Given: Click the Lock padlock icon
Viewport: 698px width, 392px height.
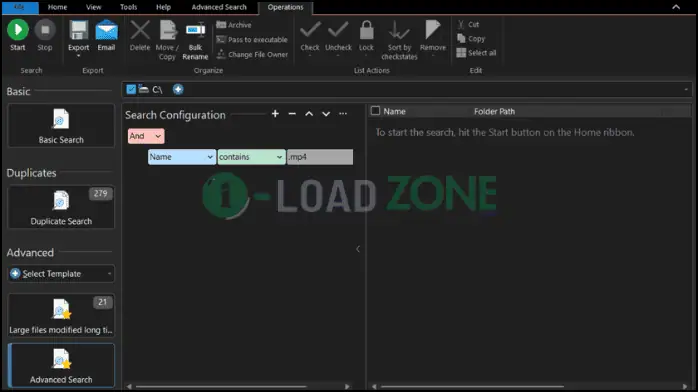Looking at the screenshot, I should tap(366, 30).
